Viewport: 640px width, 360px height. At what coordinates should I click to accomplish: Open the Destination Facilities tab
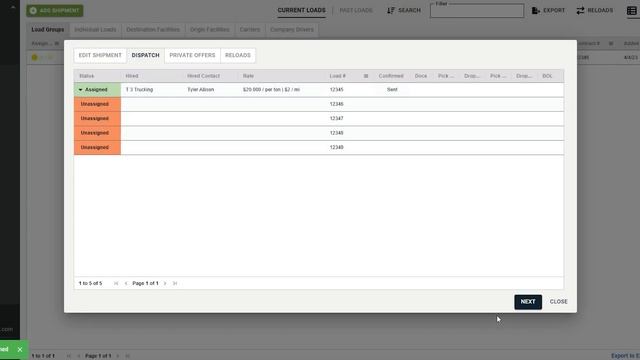point(153,29)
